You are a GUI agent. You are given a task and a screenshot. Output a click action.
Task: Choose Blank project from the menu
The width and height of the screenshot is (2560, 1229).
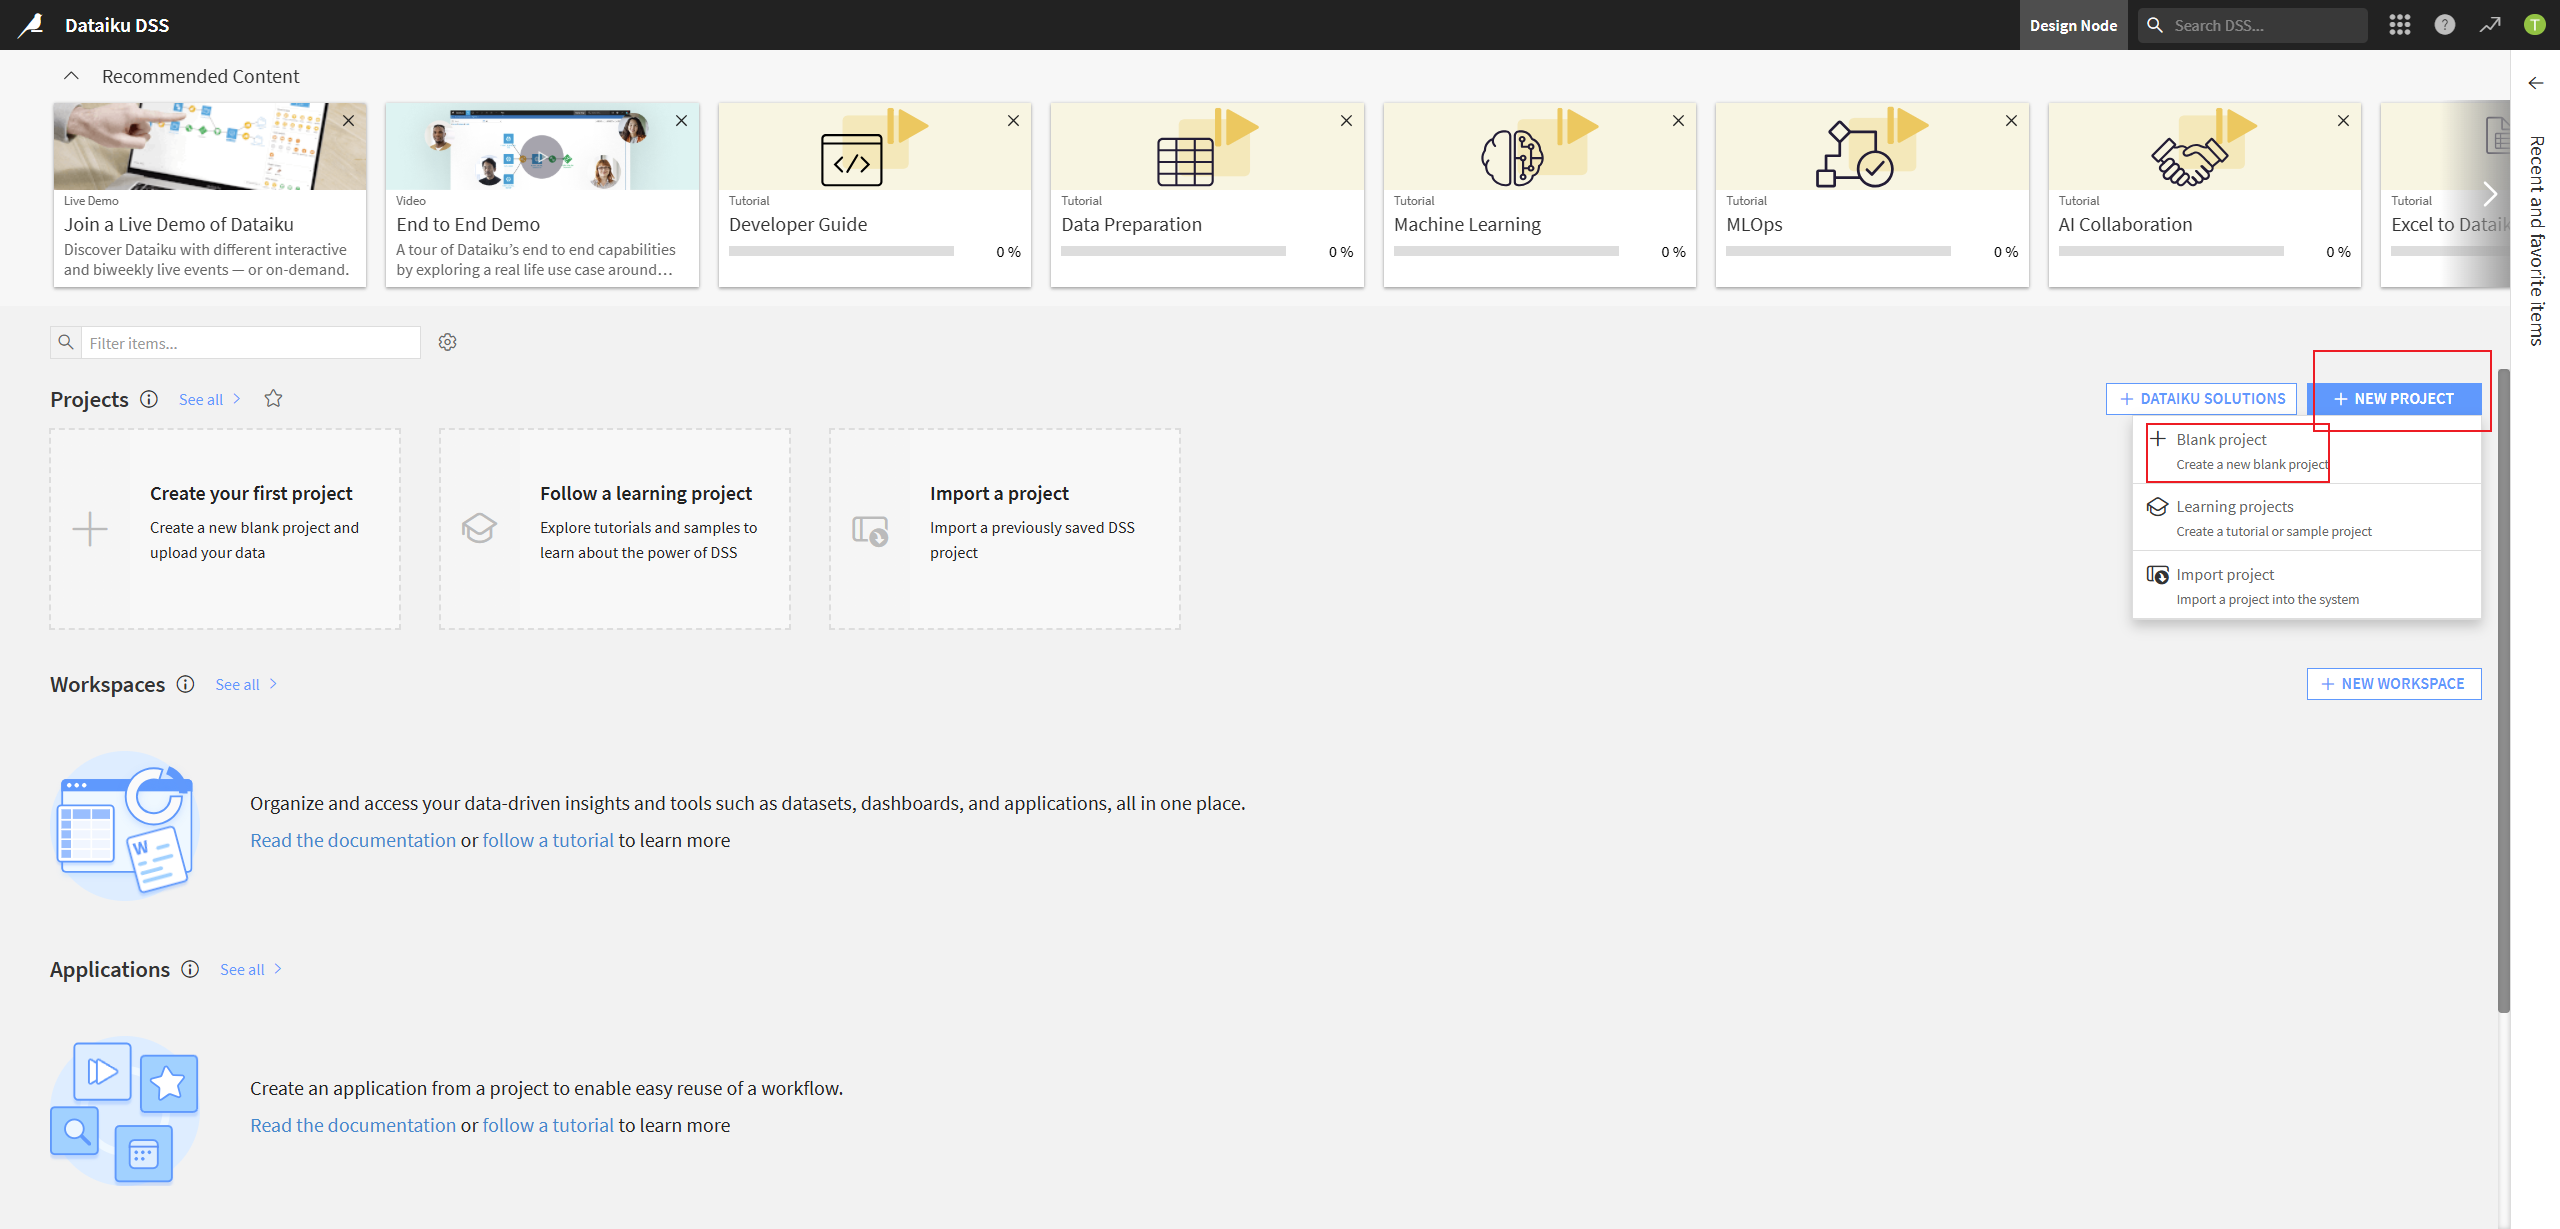(2306, 451)
